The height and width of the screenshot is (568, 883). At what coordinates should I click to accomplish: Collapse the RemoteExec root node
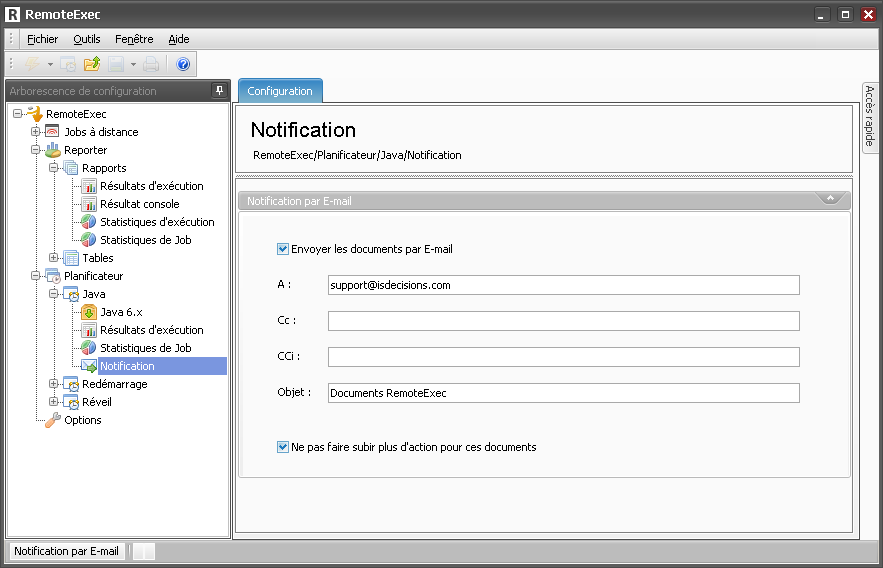17,114
